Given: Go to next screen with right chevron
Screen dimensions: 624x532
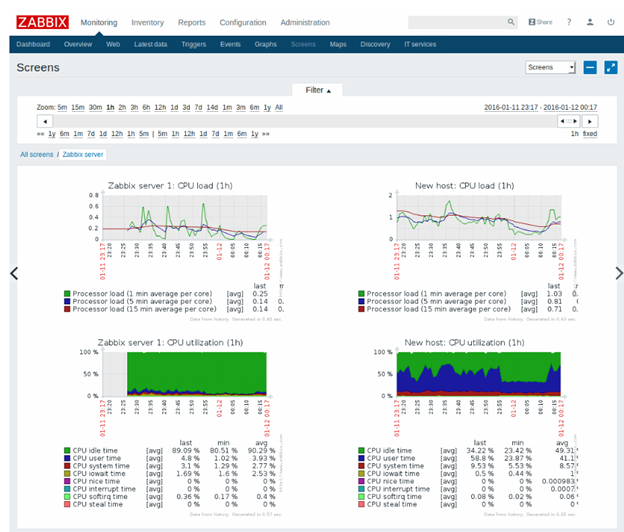Looking at the screenshot, I should (619, 273).
